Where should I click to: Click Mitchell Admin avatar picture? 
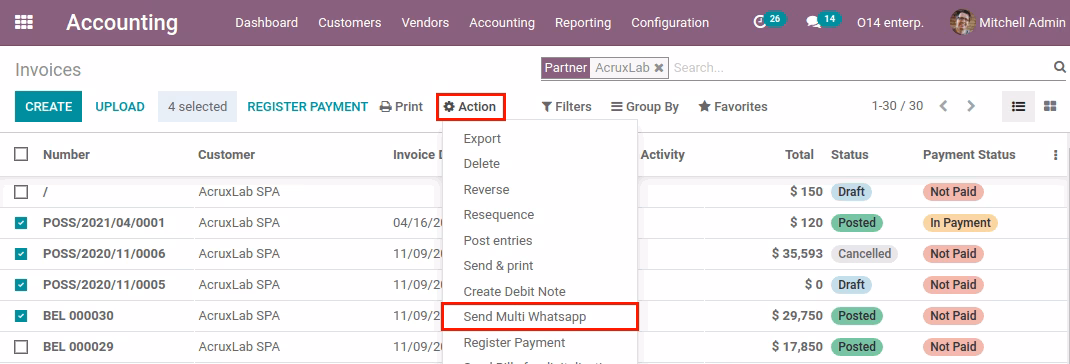click(962, 23)
